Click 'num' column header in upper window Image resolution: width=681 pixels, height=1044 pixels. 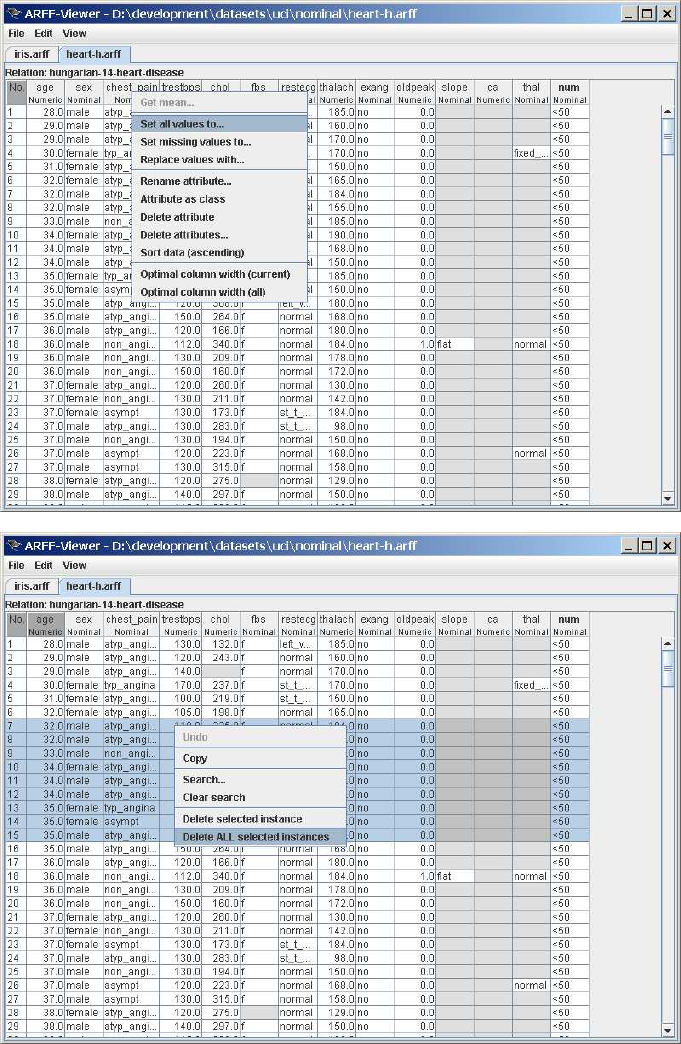tap(569, 93)
